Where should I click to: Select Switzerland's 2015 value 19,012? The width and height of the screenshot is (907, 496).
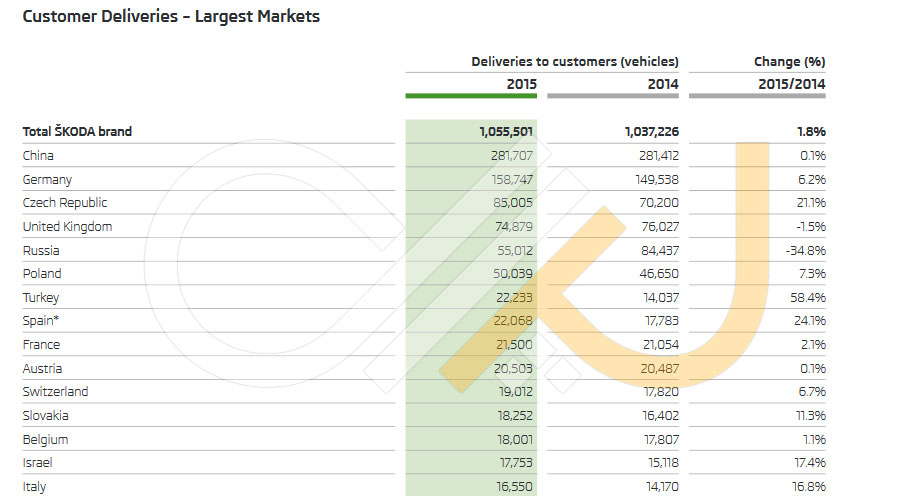515,392
